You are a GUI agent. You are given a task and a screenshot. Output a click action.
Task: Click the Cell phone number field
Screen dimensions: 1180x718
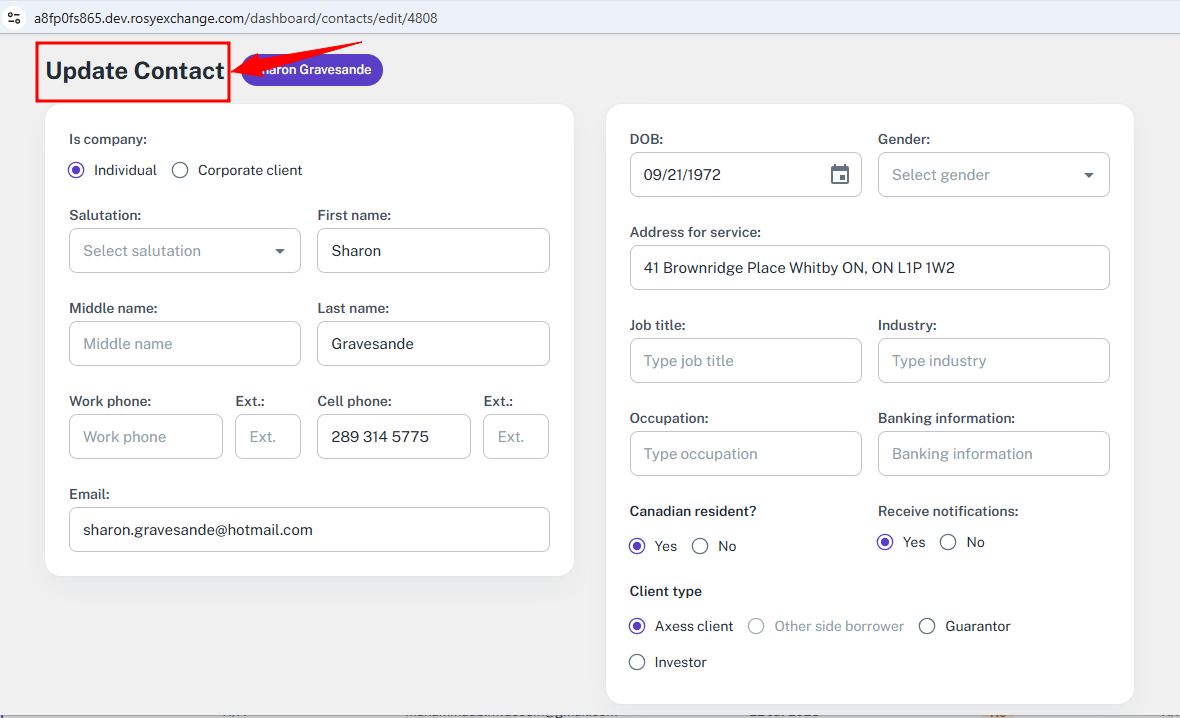393,437
